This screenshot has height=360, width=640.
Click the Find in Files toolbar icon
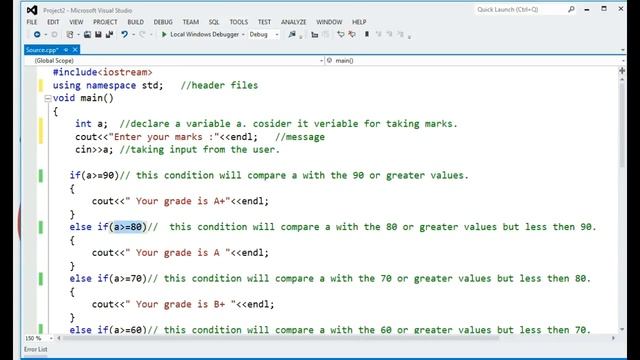pyautogui.click(x=291, y=35)
